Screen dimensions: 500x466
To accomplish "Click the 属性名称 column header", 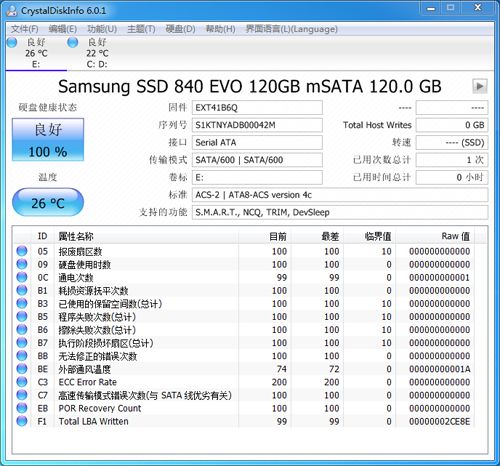I will 147,236.
